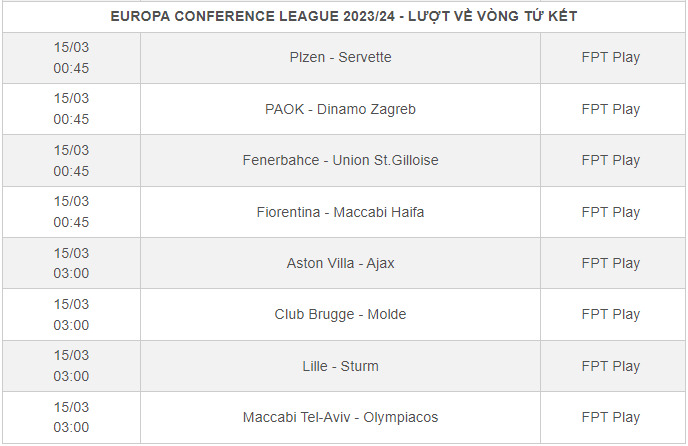Click the 15/03 03:00 time for Lille
Viewport: 688px width, 446px height.
[x=71, y=366]
